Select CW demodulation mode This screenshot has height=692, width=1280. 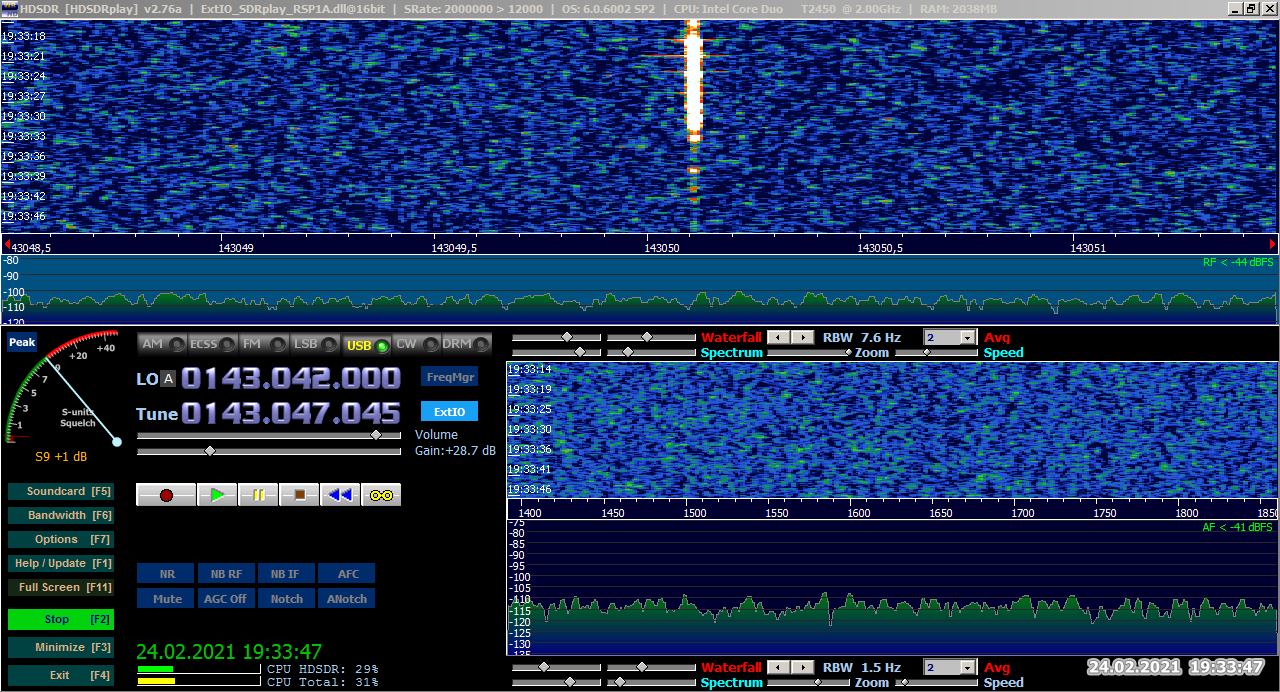[416, 344]
